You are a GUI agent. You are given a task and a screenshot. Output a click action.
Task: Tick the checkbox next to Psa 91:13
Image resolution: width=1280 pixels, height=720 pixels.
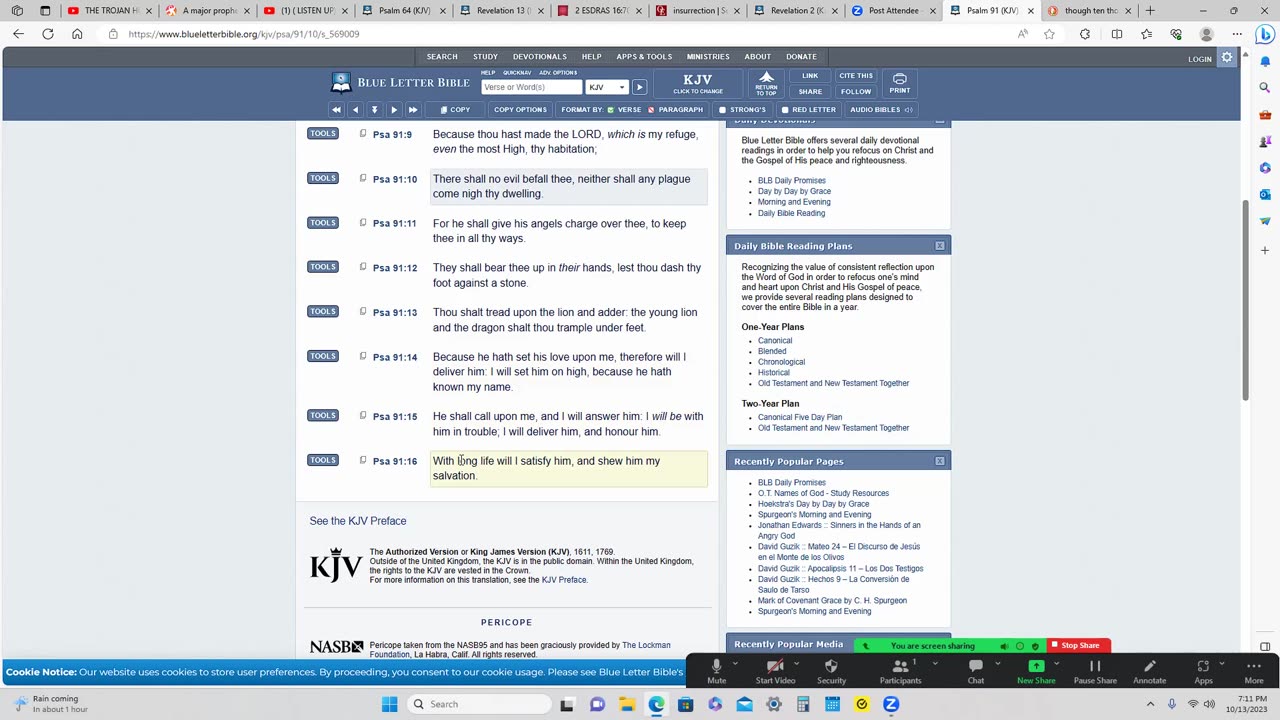pyautogui.click(x=363, y=311)
